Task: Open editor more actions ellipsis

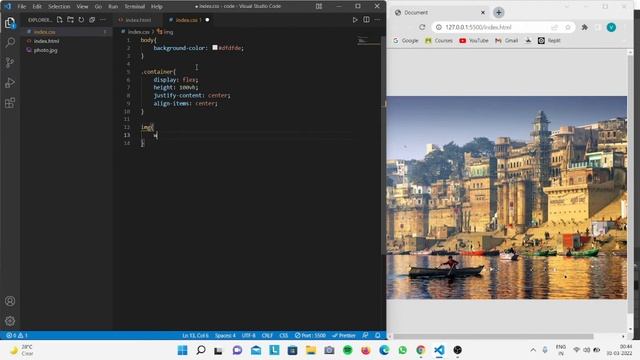Action: [377, 20]
